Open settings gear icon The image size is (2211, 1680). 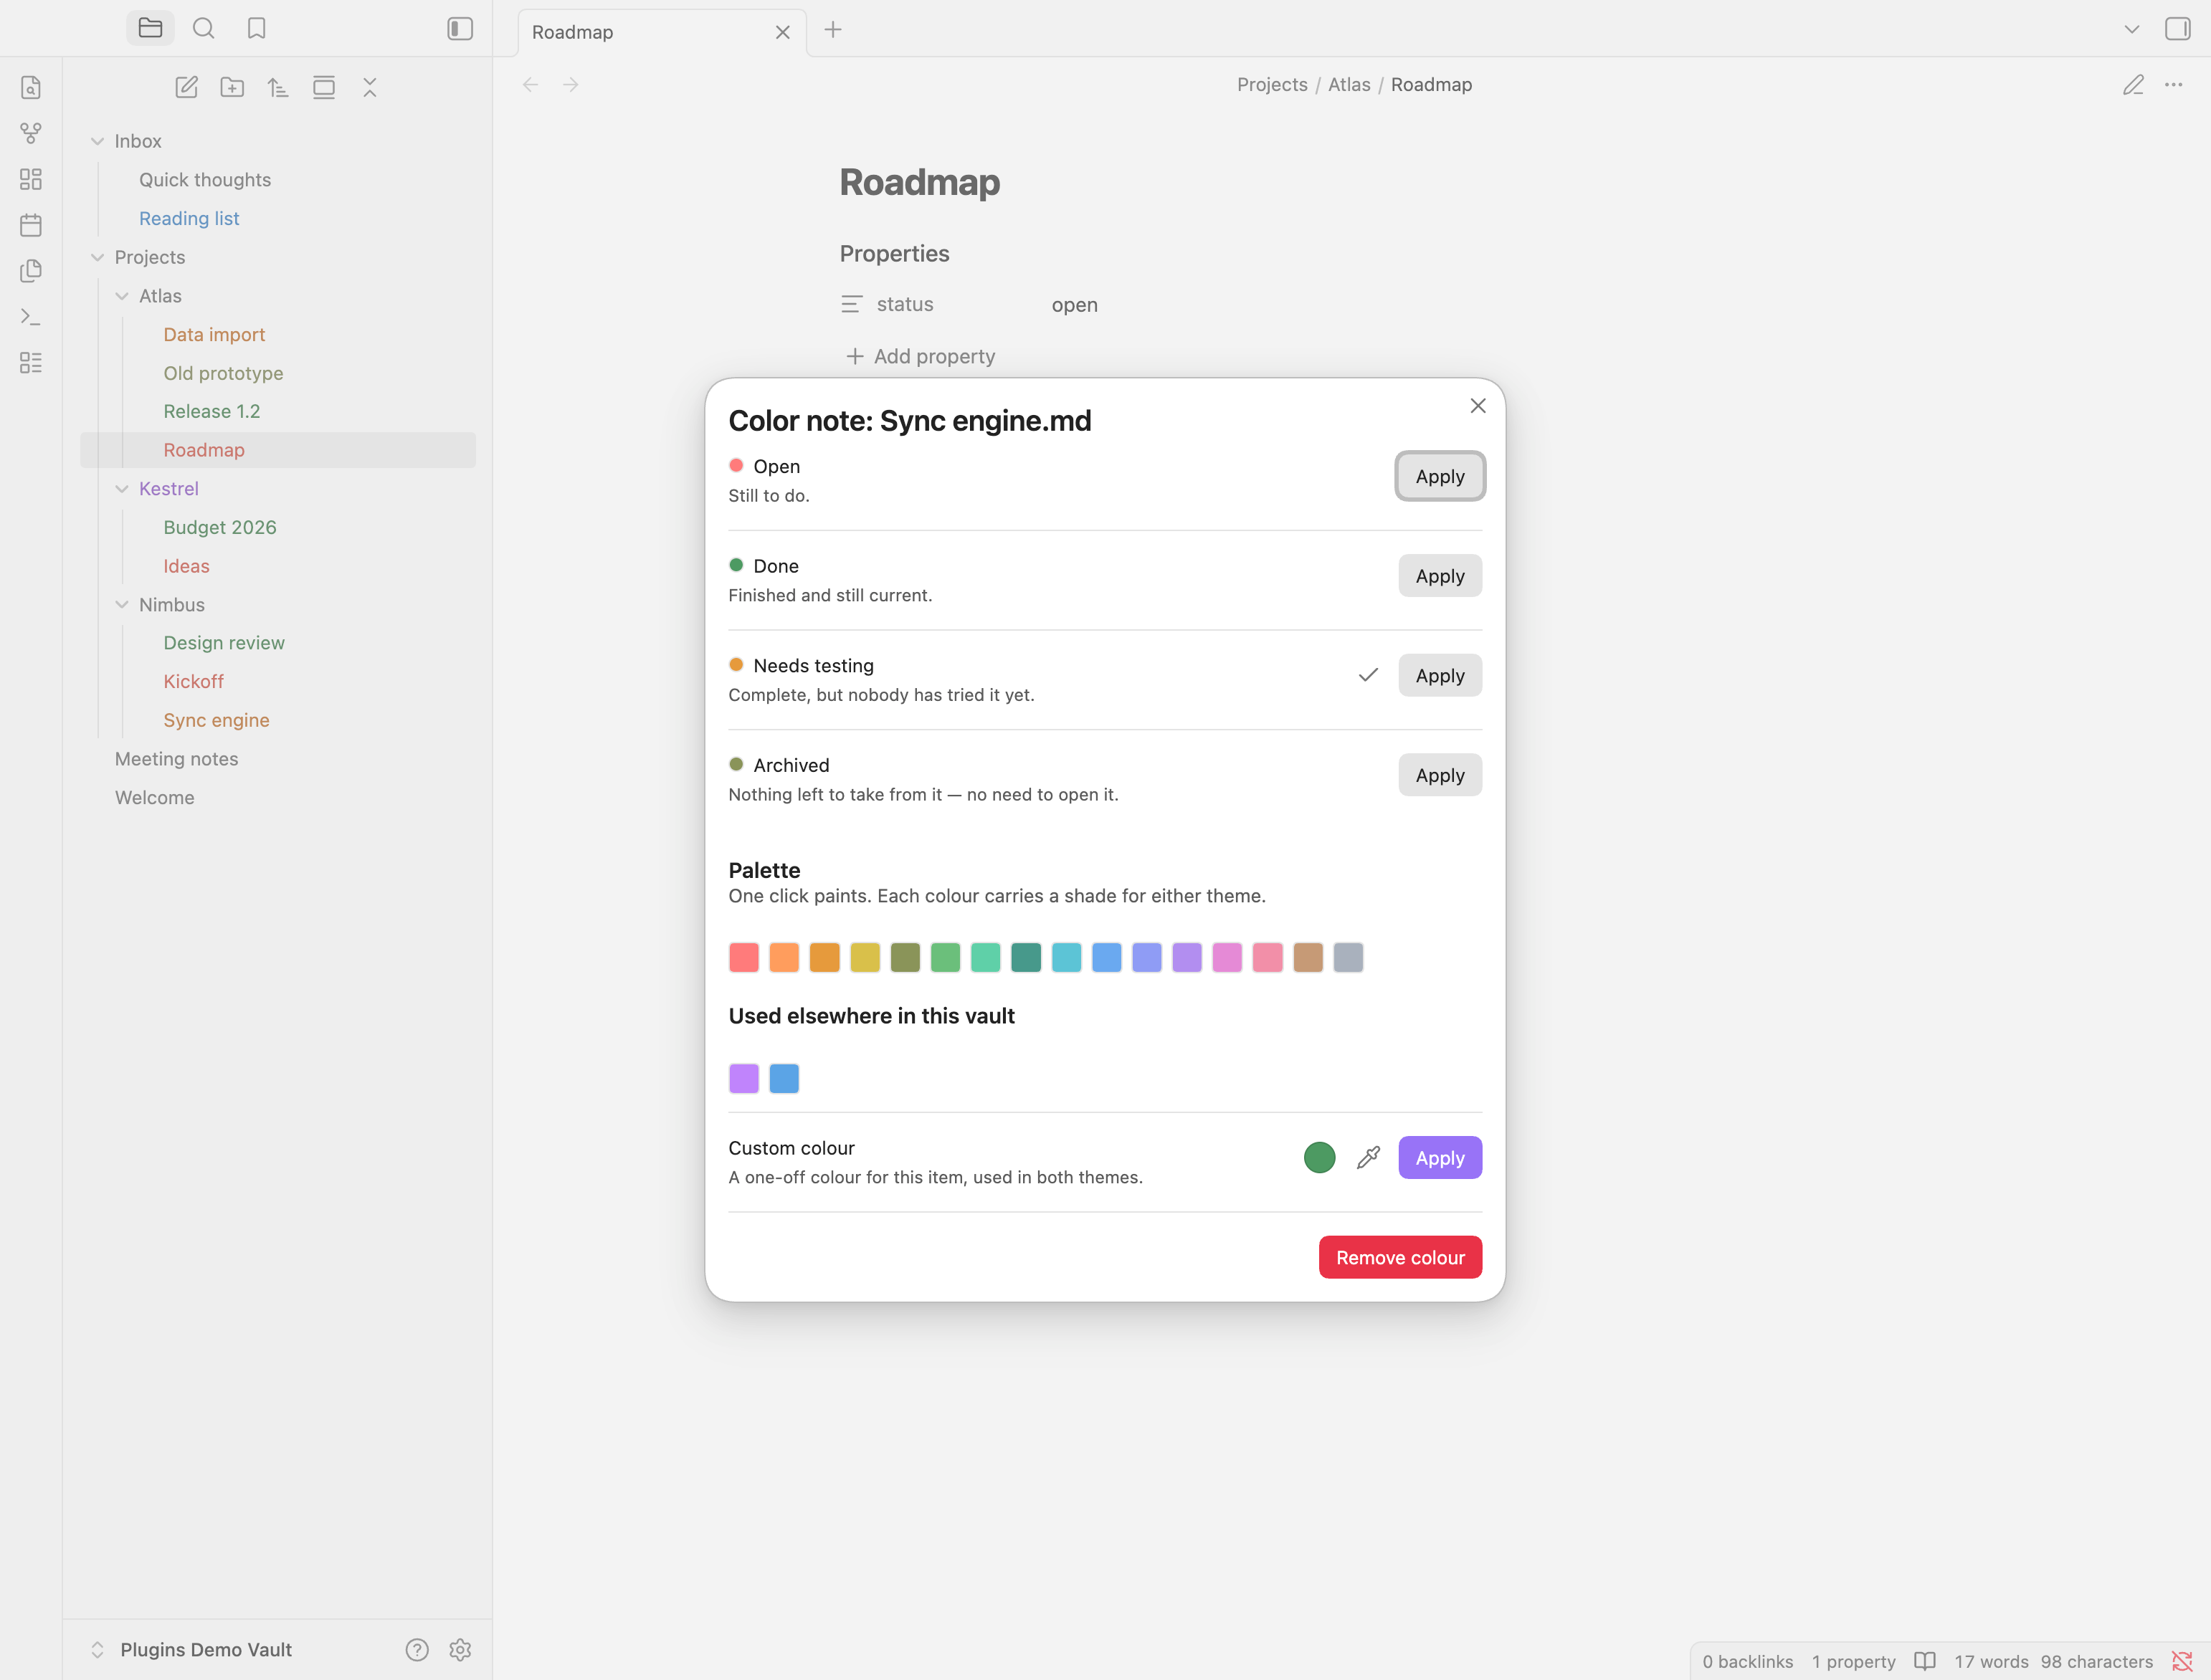pyautogui.click(x=460, y=1650)
